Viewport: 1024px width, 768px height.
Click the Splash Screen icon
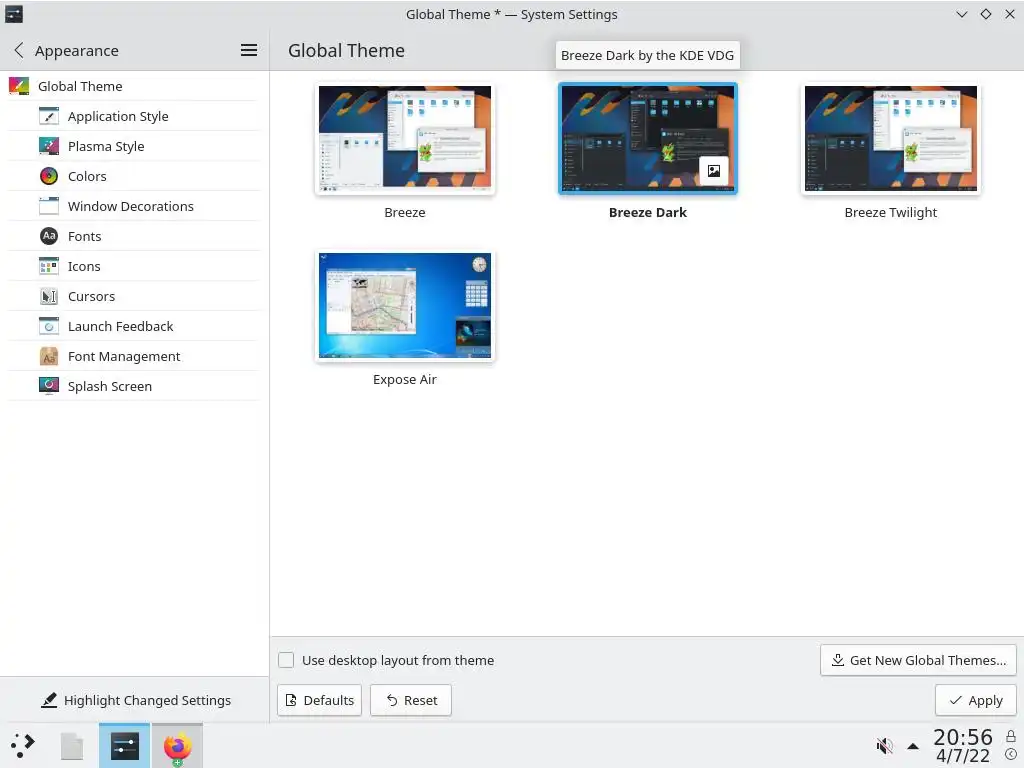pyautogui.click(x=49, y=387)
